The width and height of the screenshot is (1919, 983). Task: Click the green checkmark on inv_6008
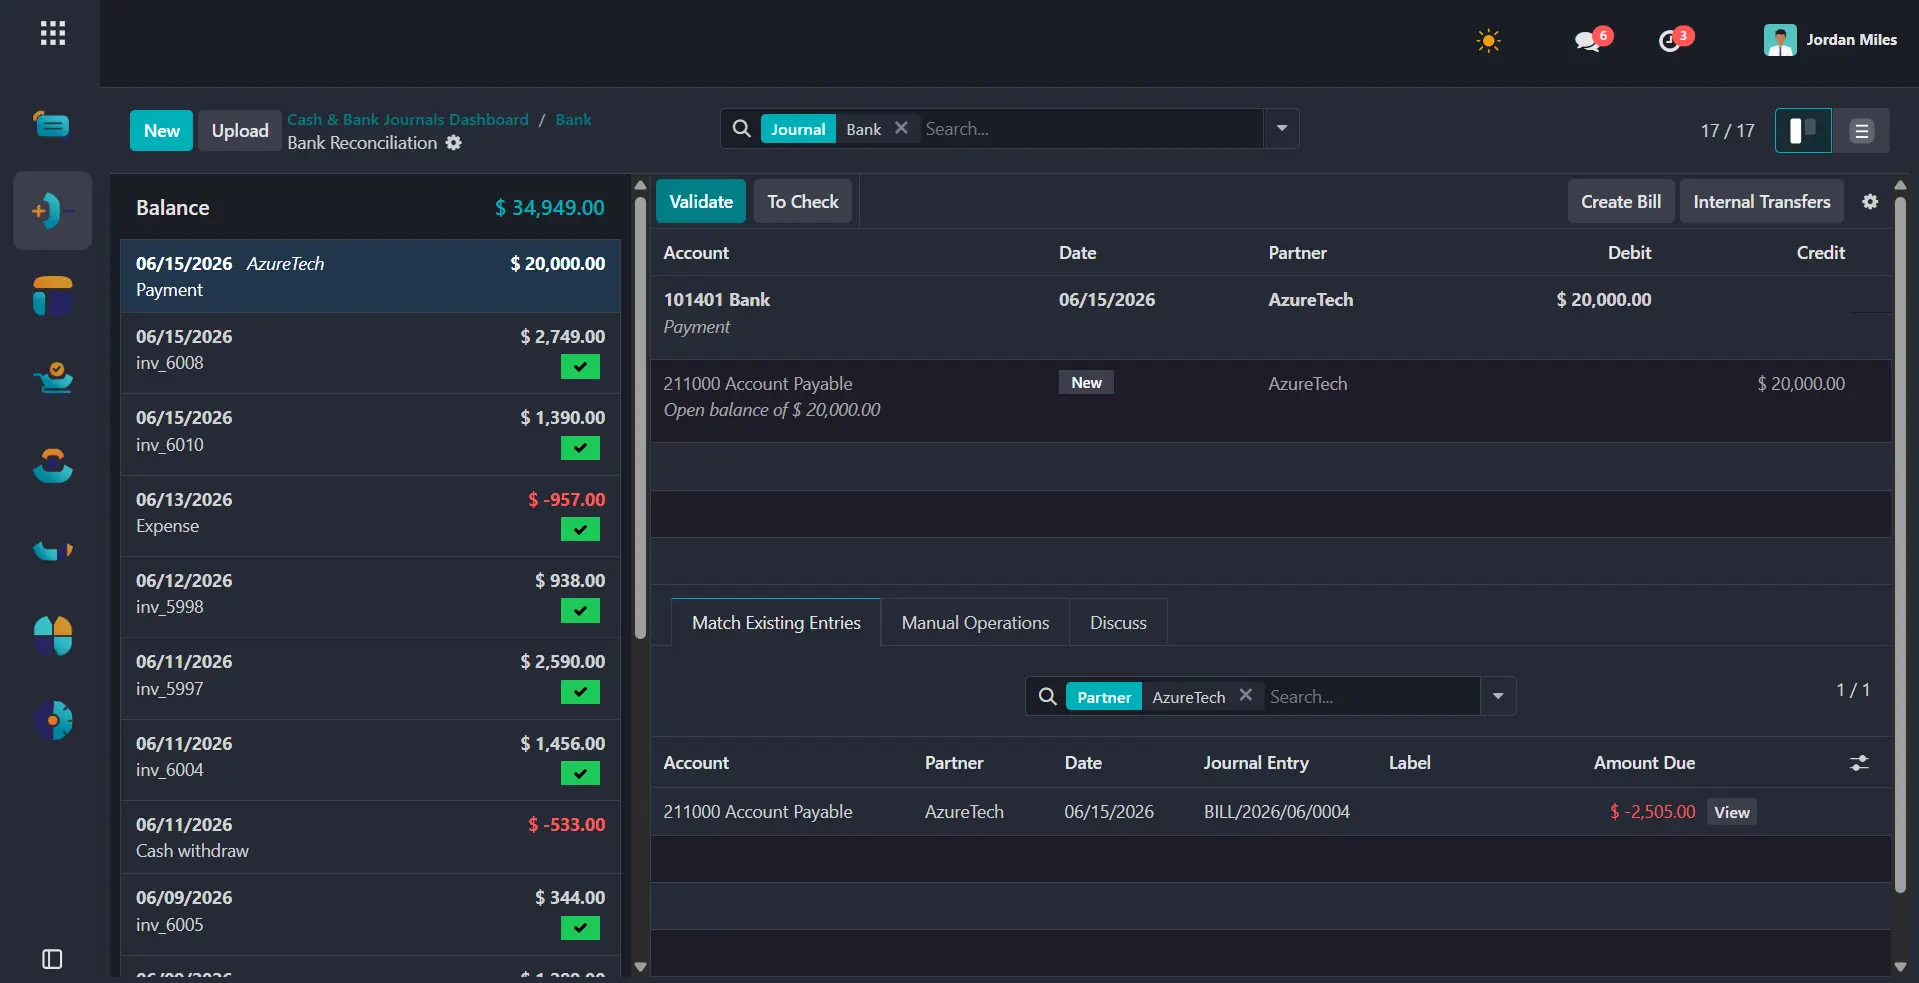580,367
